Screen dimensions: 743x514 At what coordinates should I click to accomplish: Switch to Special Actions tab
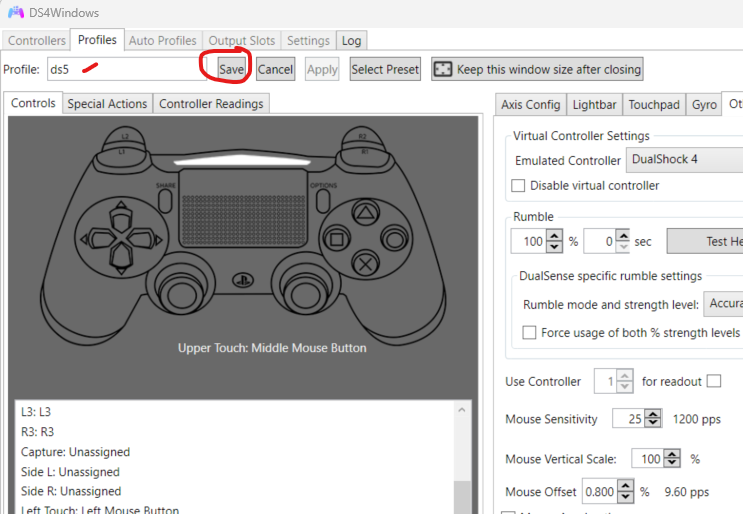coord(107,104)
